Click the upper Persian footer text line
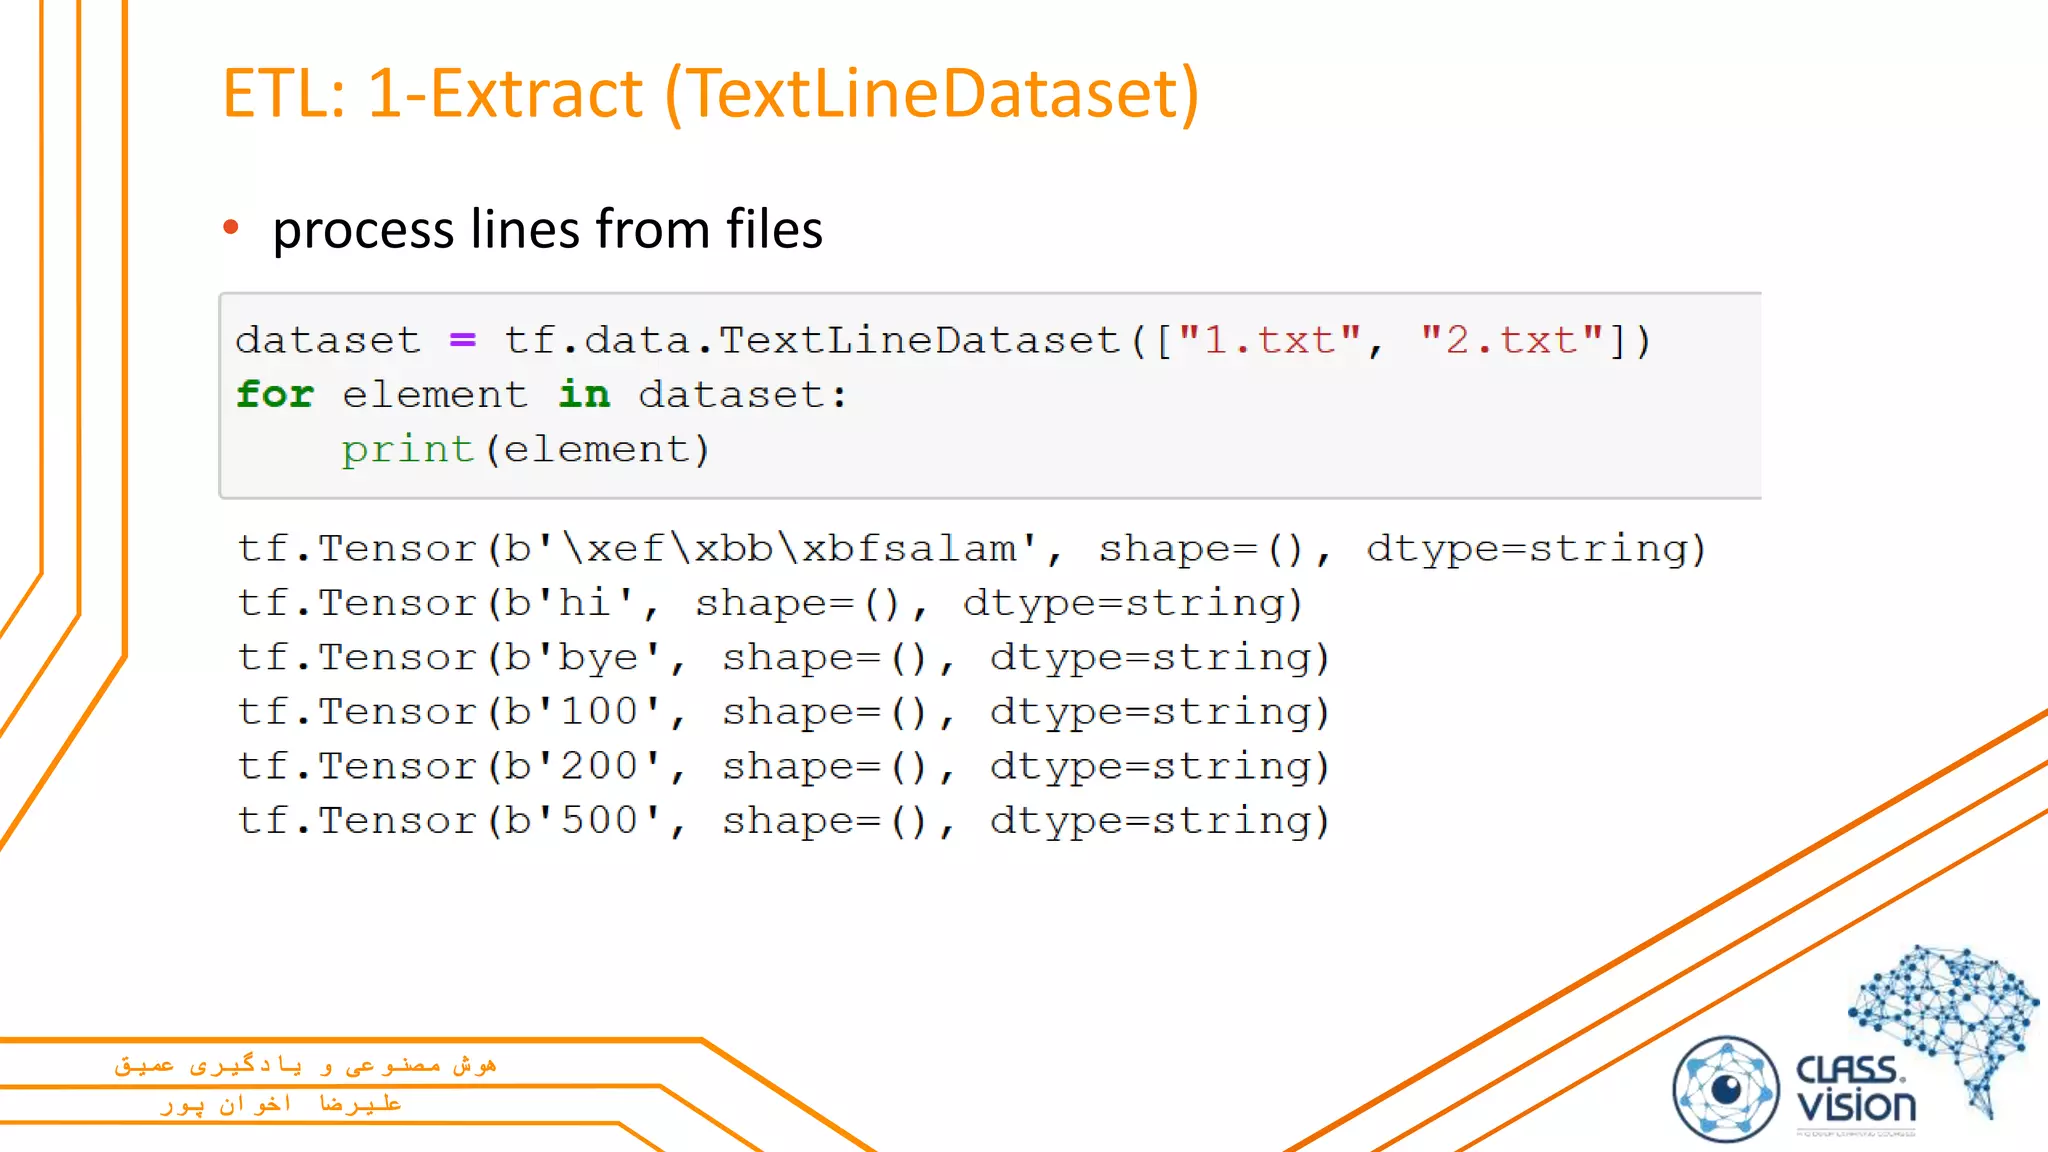 pyautogui.click(x=305, y=1065)
